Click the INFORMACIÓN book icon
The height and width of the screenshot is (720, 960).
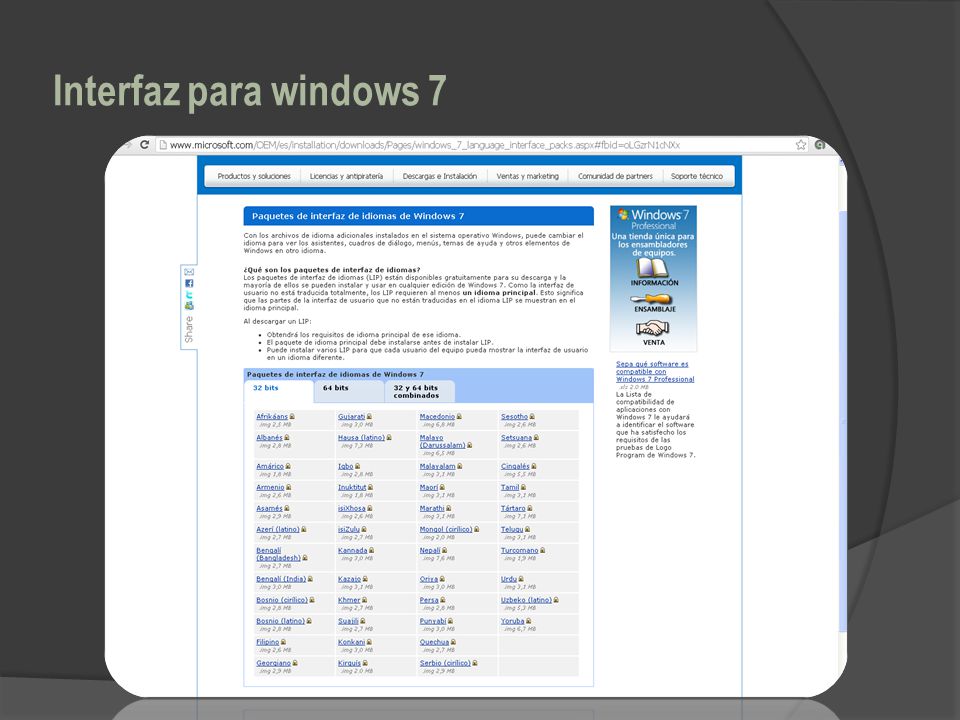652,268
